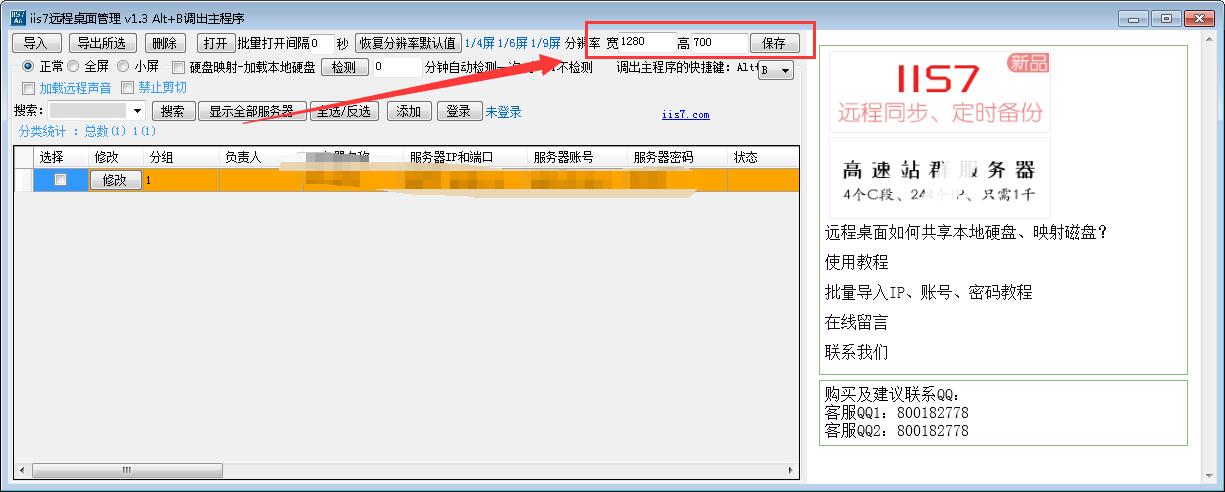Screen dimensions: 1225x492
Task: Check the server row selection checkbox
Action: 60,180
